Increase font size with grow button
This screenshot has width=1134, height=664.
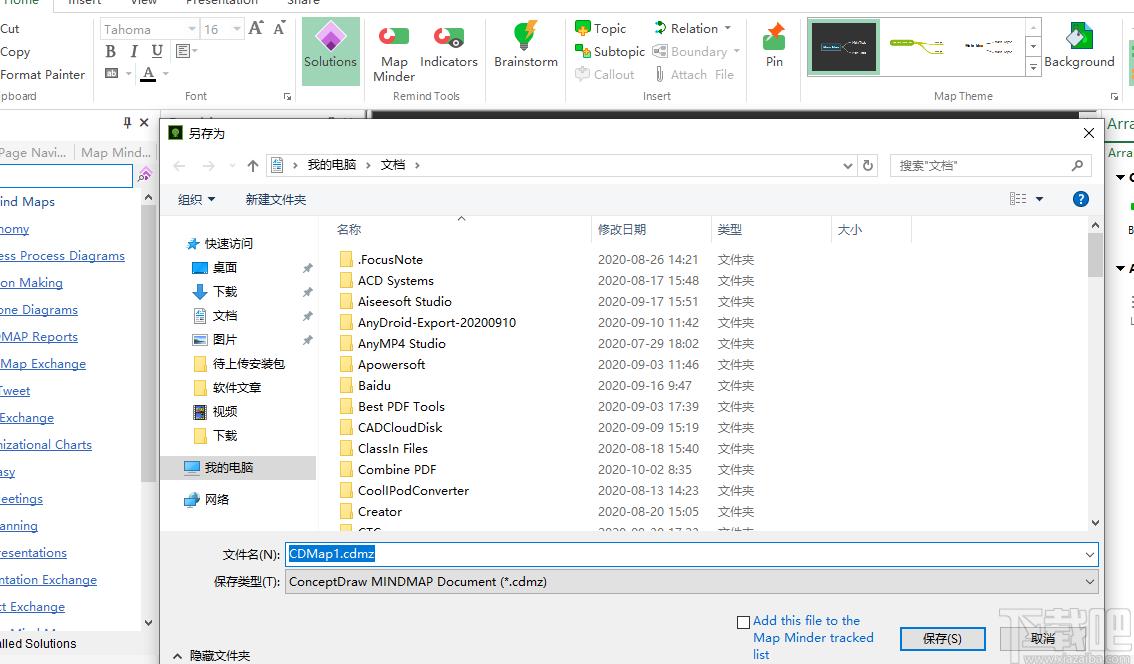coord(255,28)
